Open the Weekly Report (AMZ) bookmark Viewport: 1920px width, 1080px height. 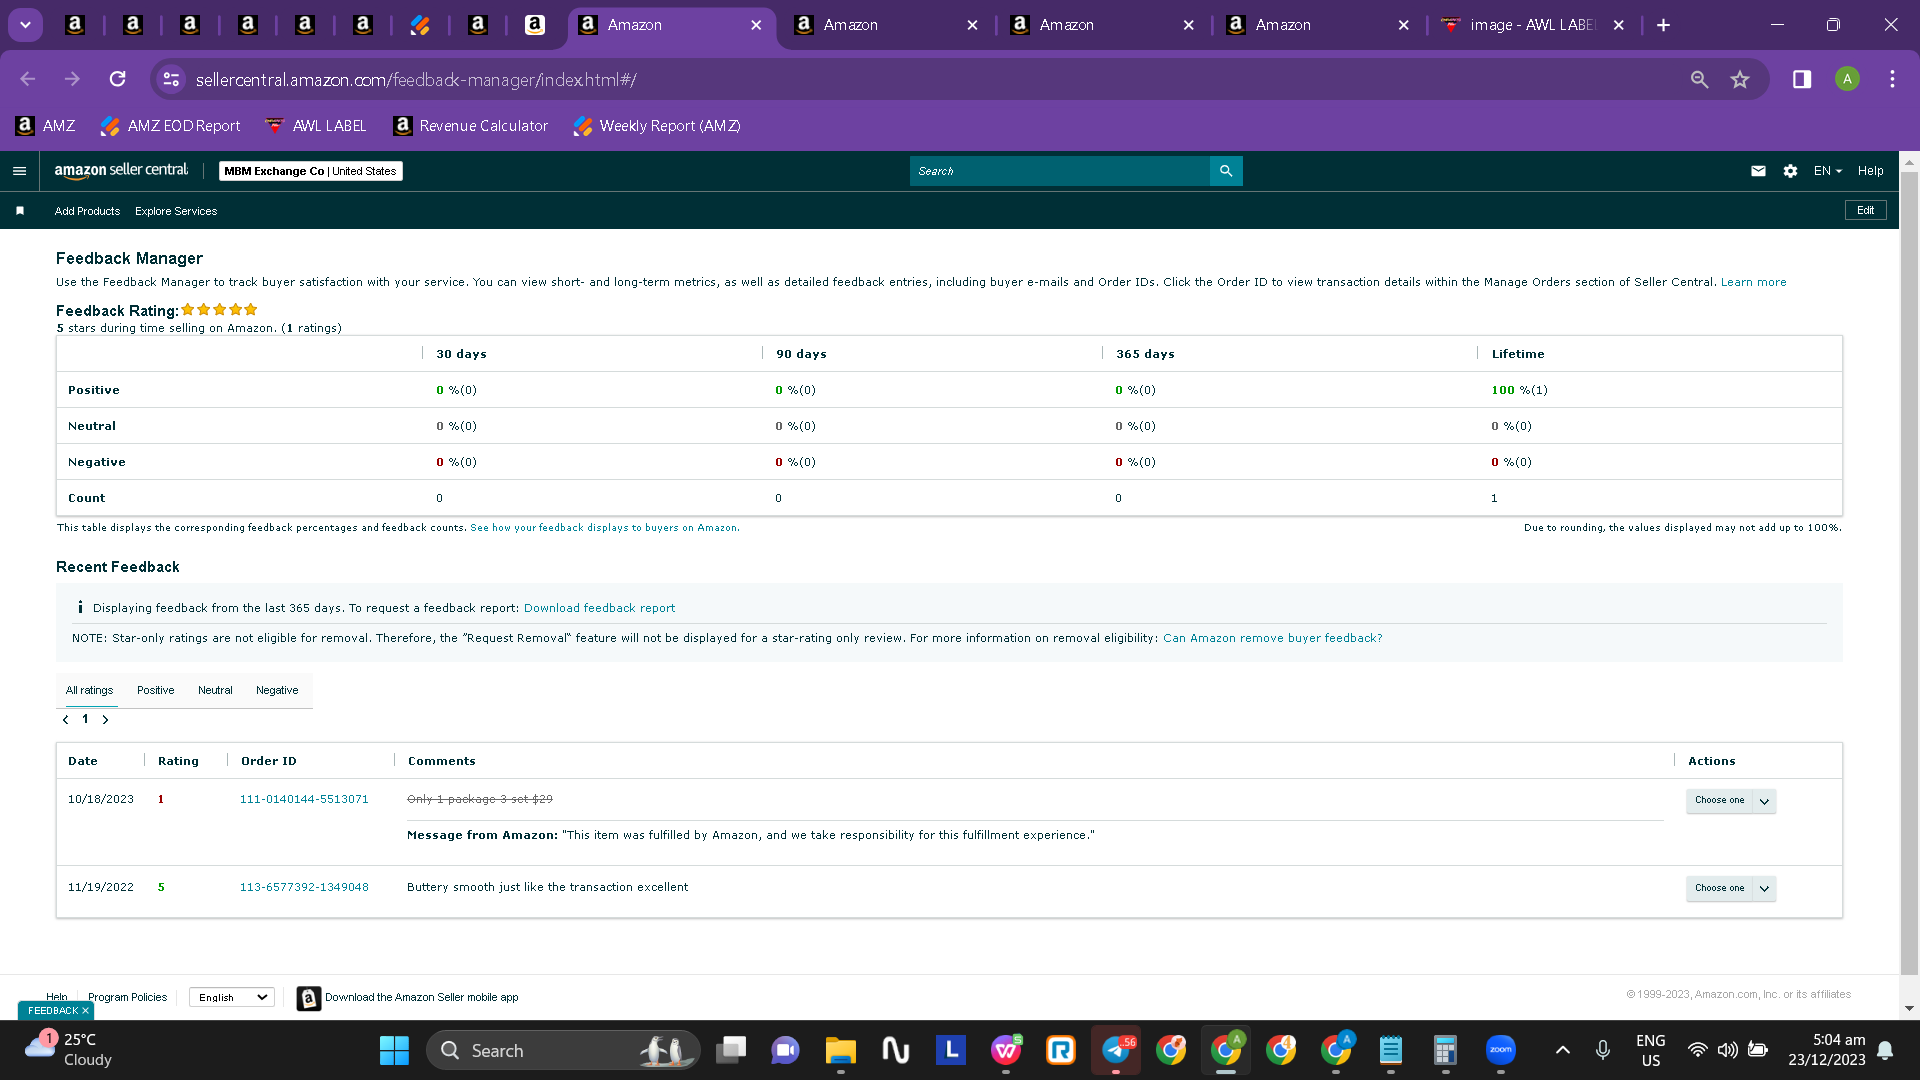(x=657, y=126)
